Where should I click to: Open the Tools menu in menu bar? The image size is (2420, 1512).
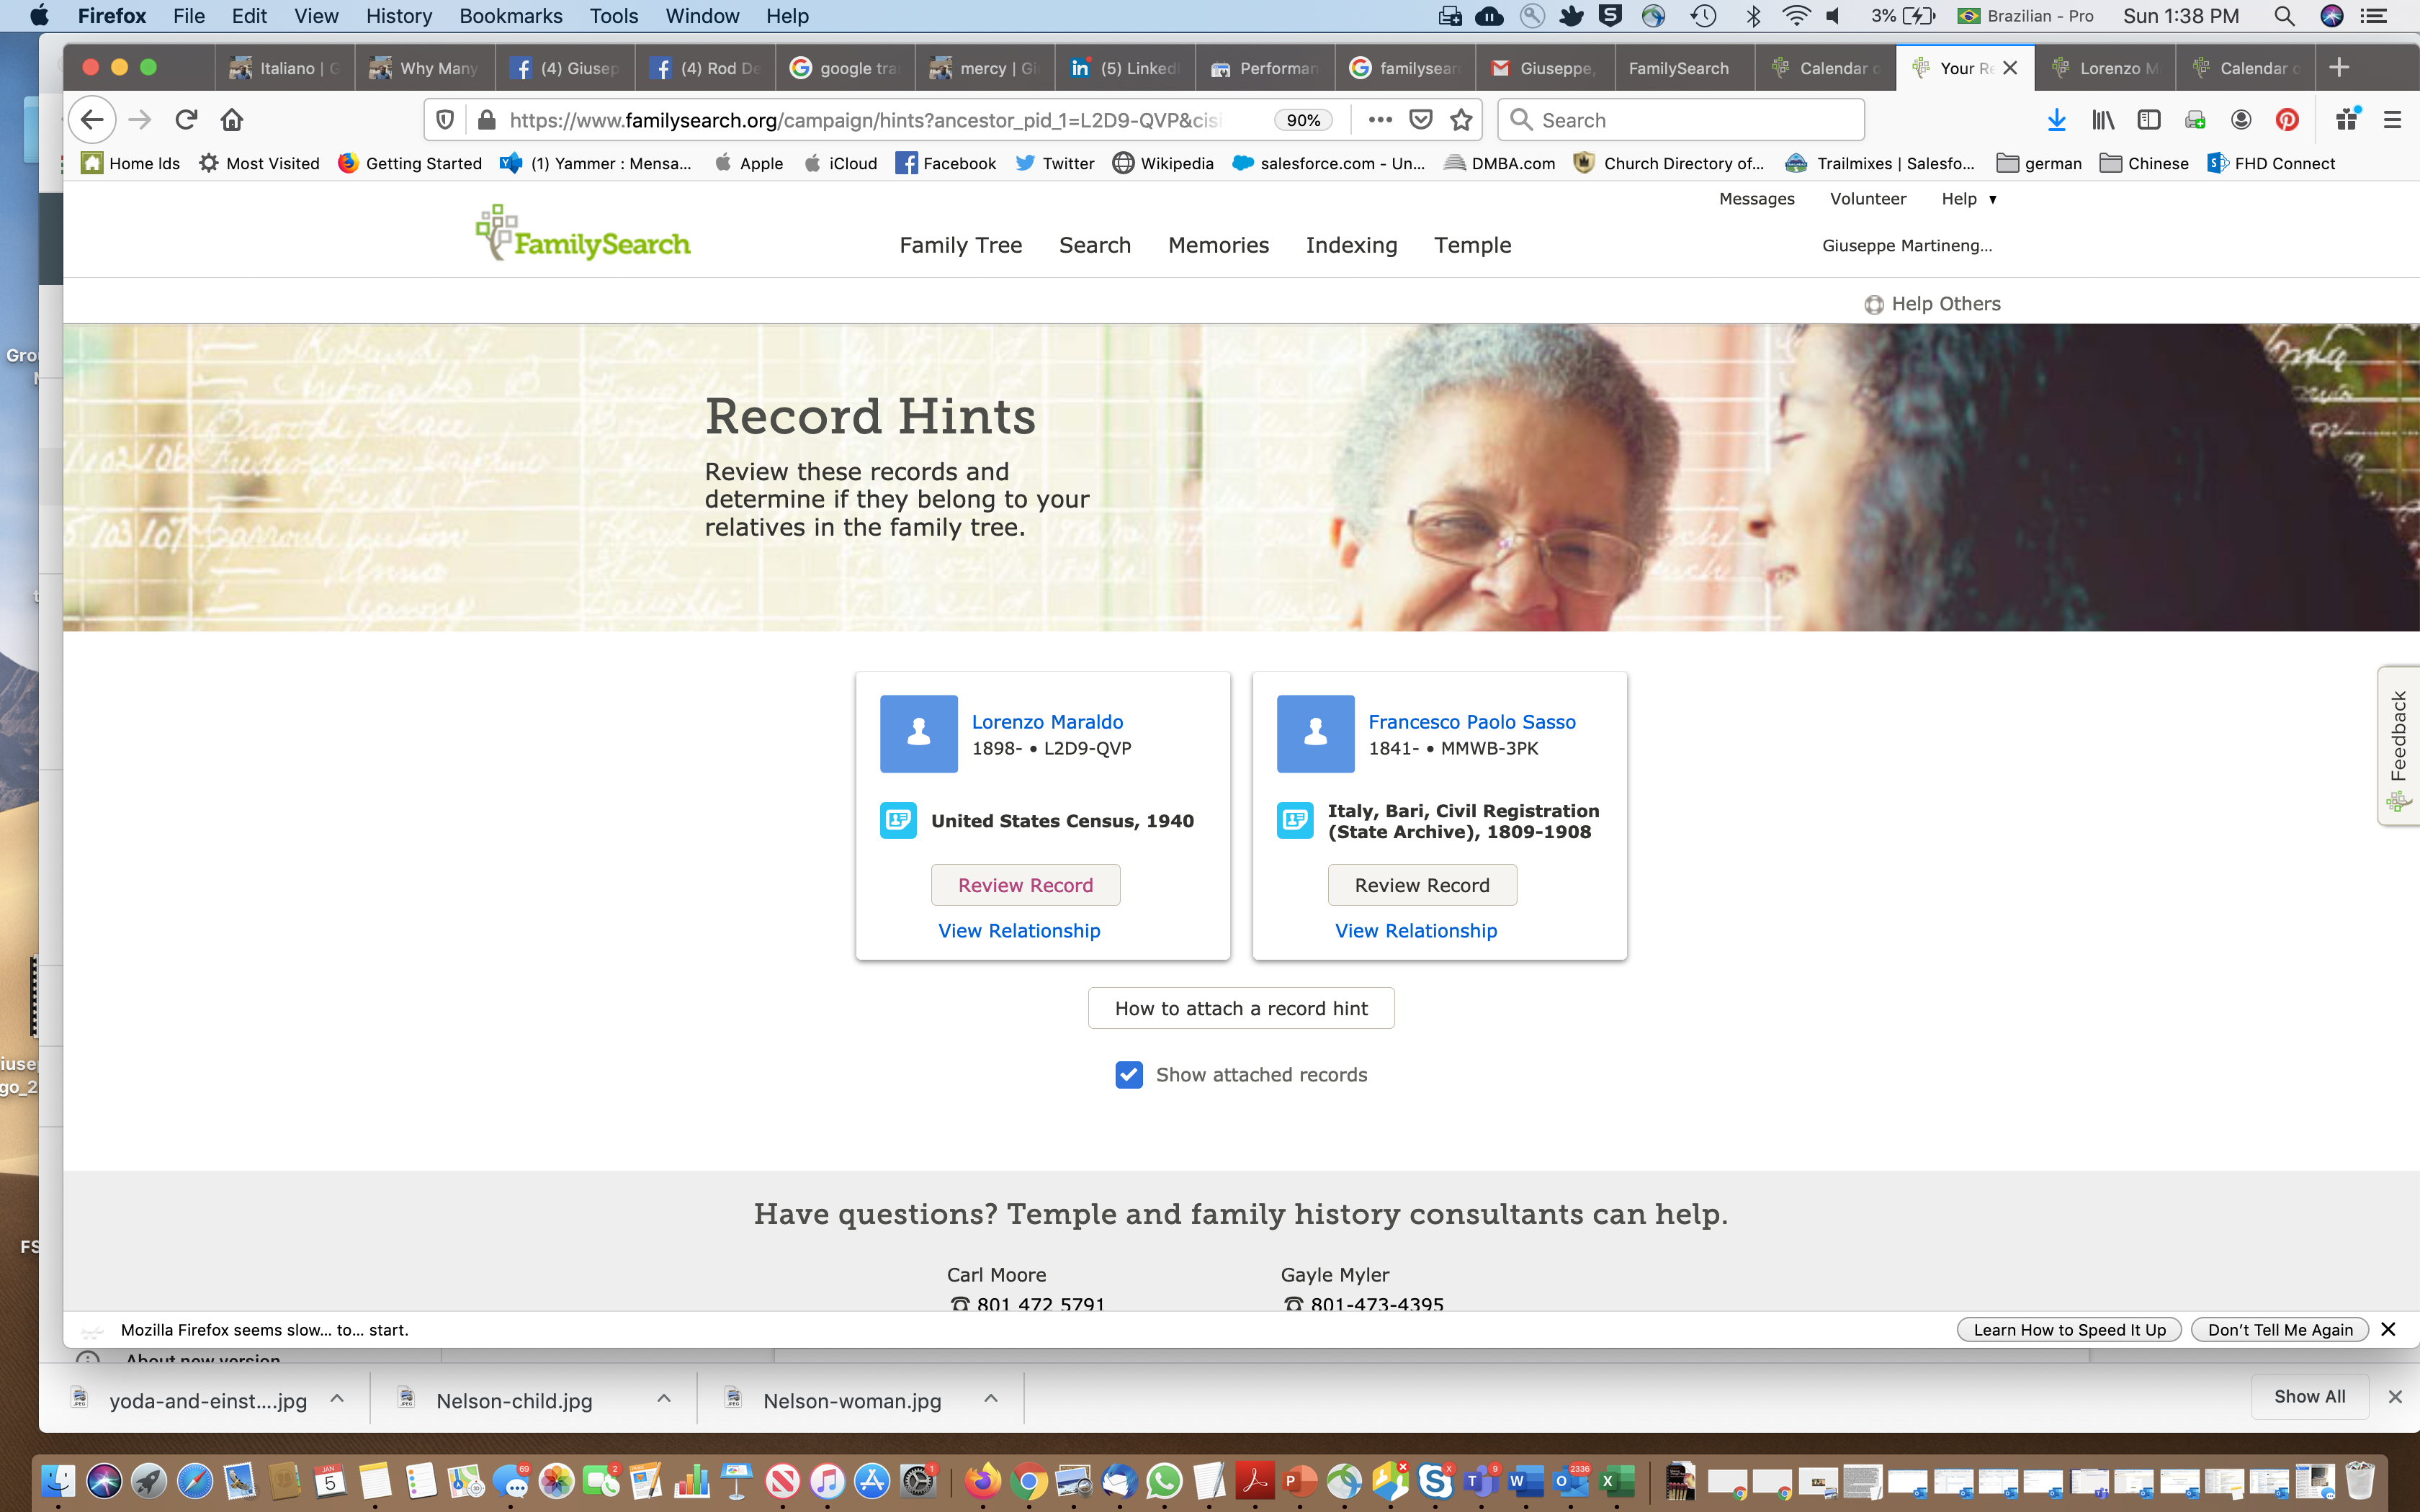[614, 16]
